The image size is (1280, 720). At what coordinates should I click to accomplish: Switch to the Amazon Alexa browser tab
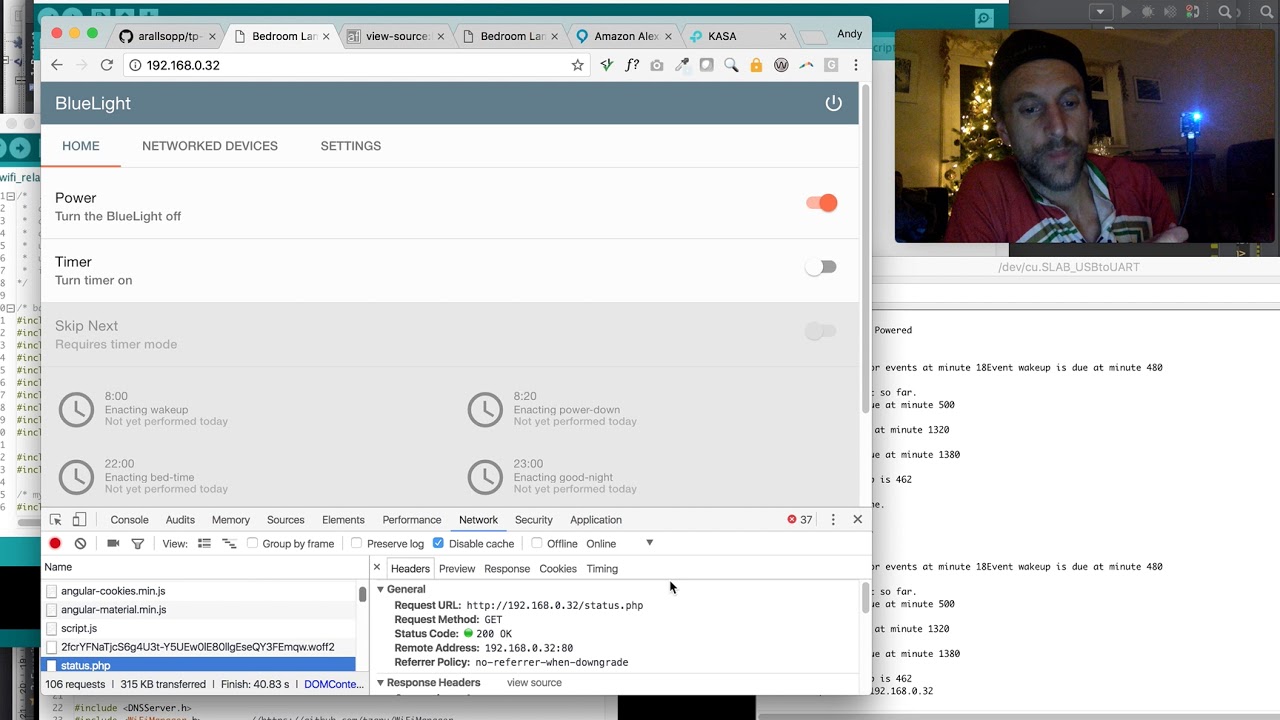click(x=627, y=36)
